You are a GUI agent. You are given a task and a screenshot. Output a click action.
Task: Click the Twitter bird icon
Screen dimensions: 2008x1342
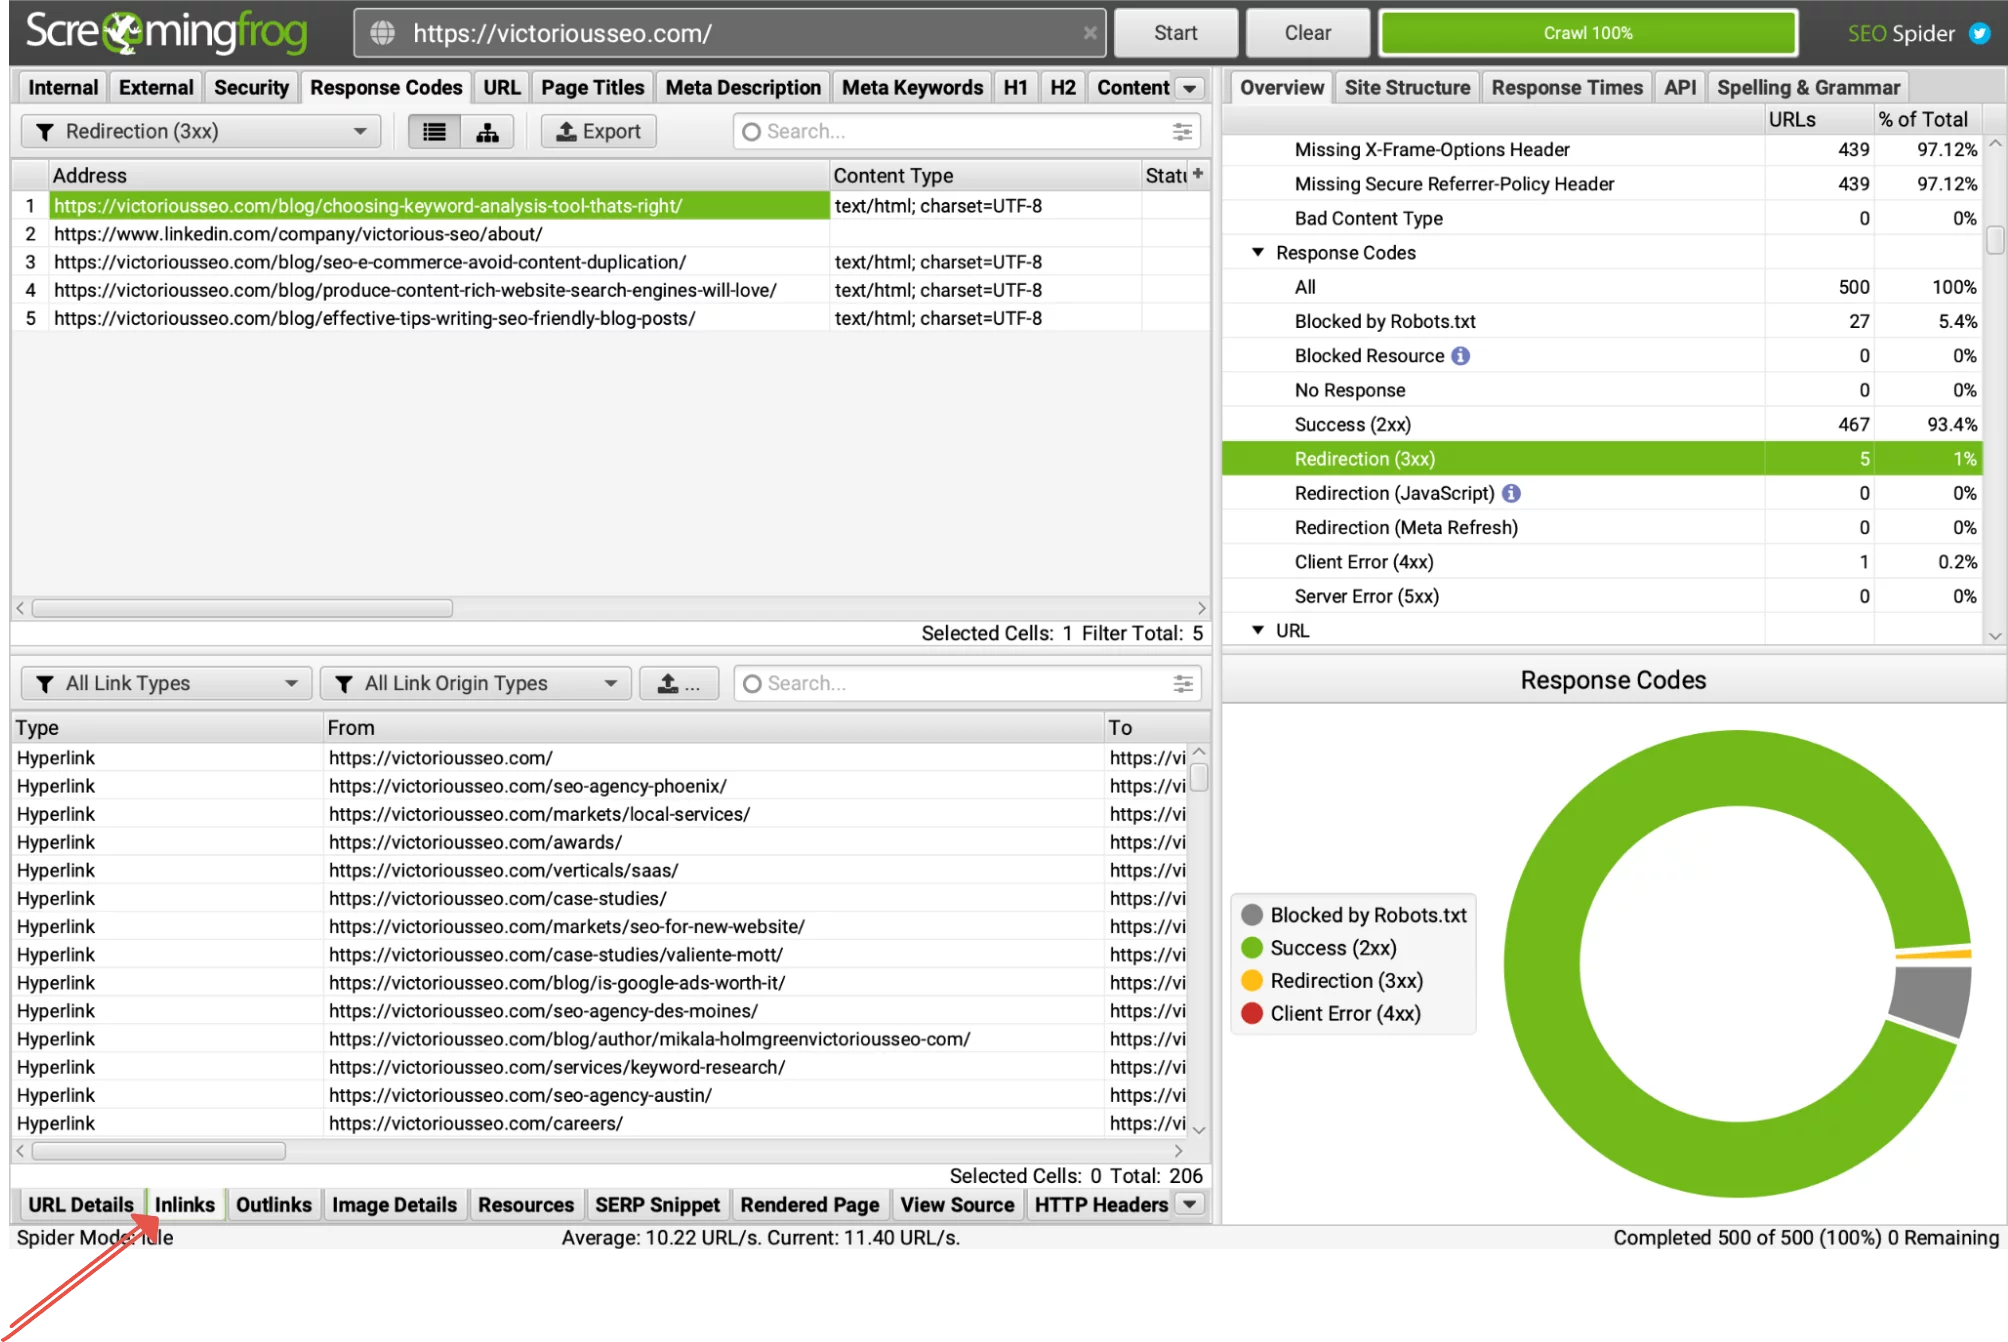tap(1979, 33)
